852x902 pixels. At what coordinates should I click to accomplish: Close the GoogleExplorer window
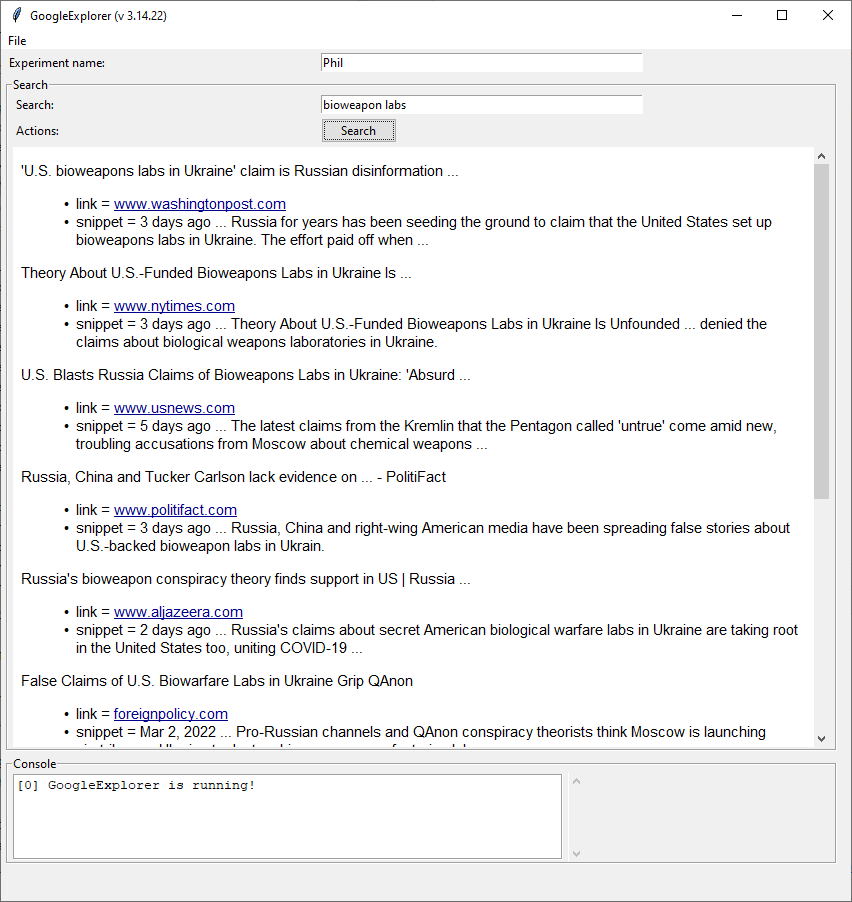827,15
